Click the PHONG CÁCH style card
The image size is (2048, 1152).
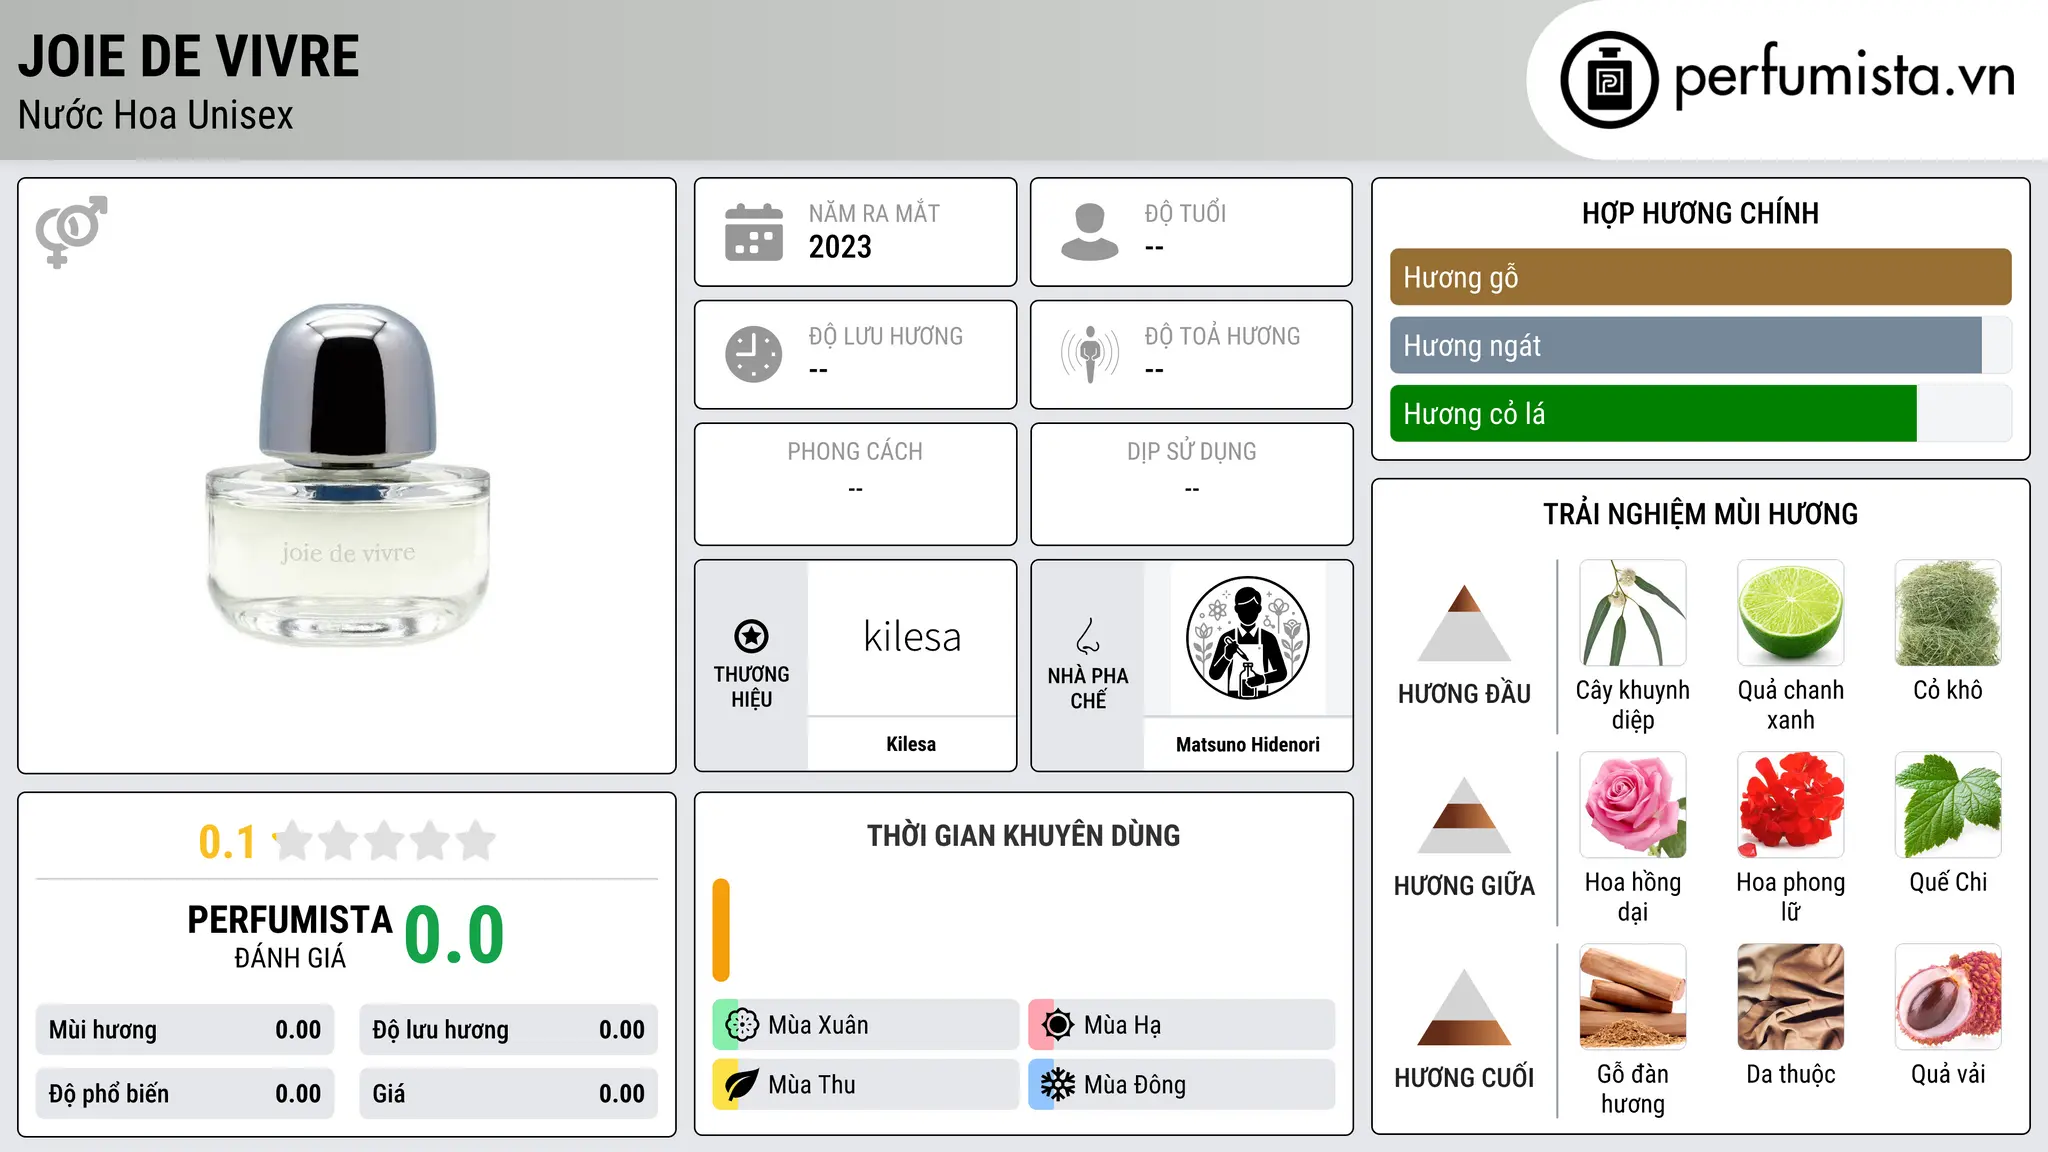(x=855, y=484)
